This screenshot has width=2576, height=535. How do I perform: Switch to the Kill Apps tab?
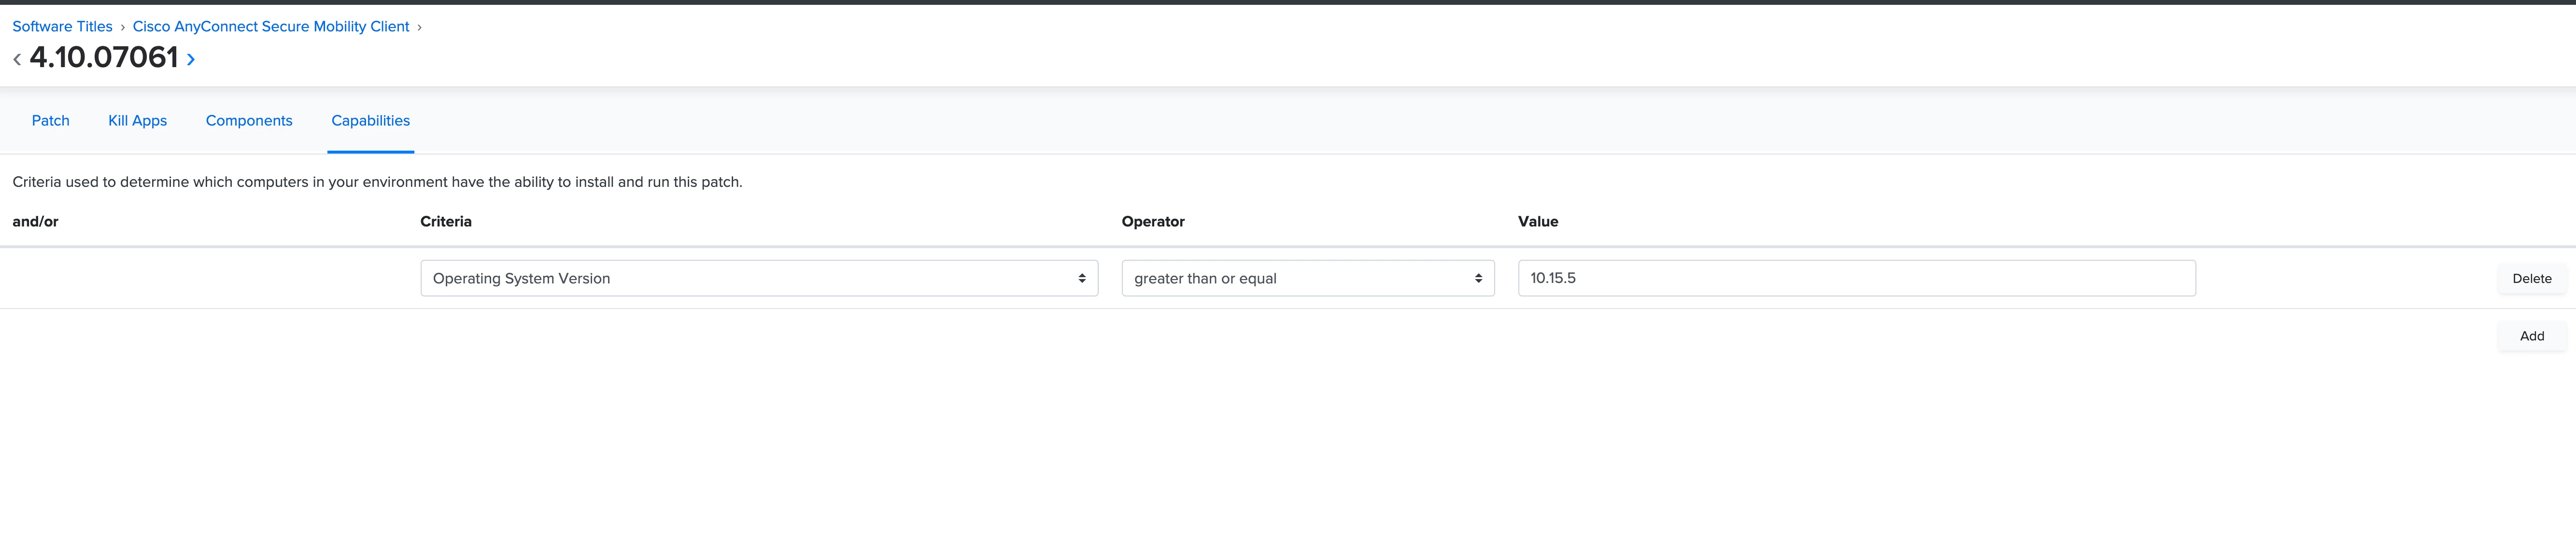pyautogui.click(x=138, y=121)
